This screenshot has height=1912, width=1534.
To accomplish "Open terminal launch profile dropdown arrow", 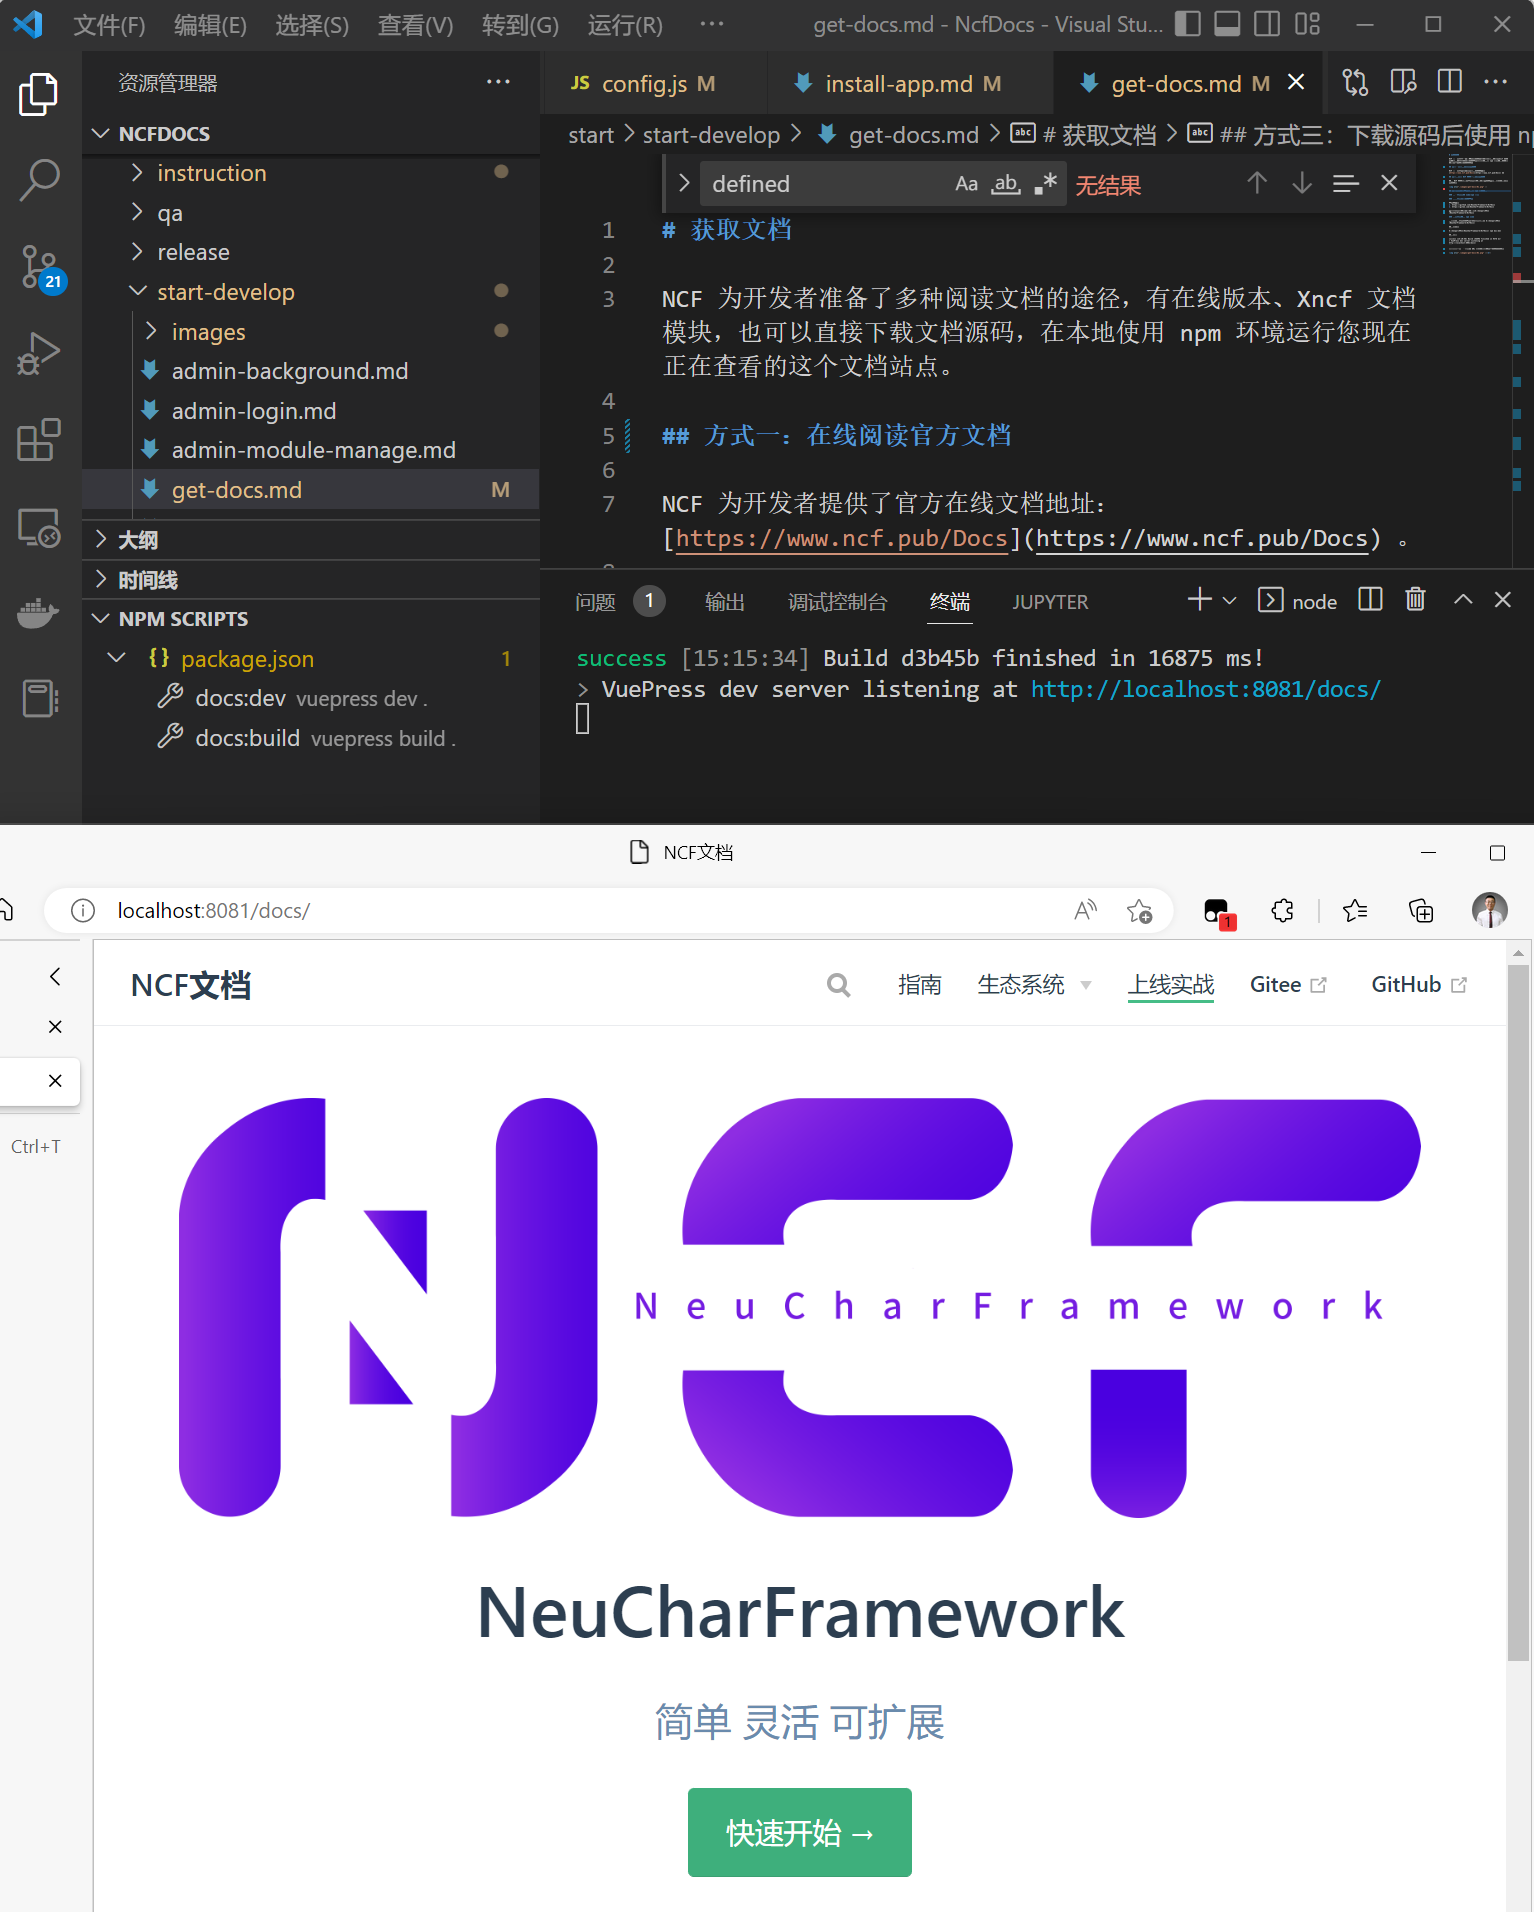I will [x=1230, y=601].
